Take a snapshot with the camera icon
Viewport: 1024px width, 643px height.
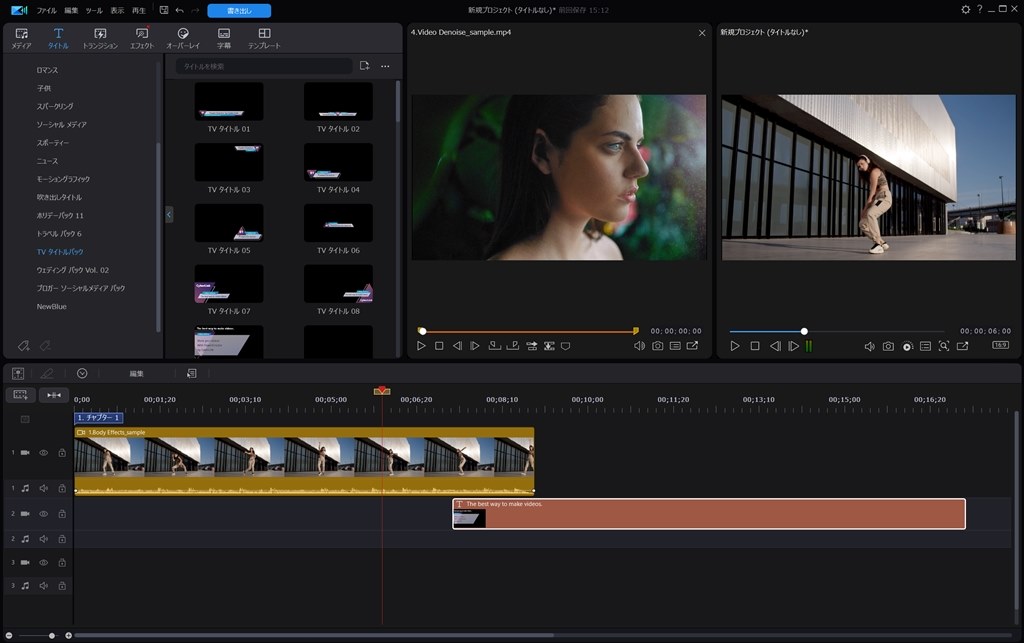pos(888,346)
